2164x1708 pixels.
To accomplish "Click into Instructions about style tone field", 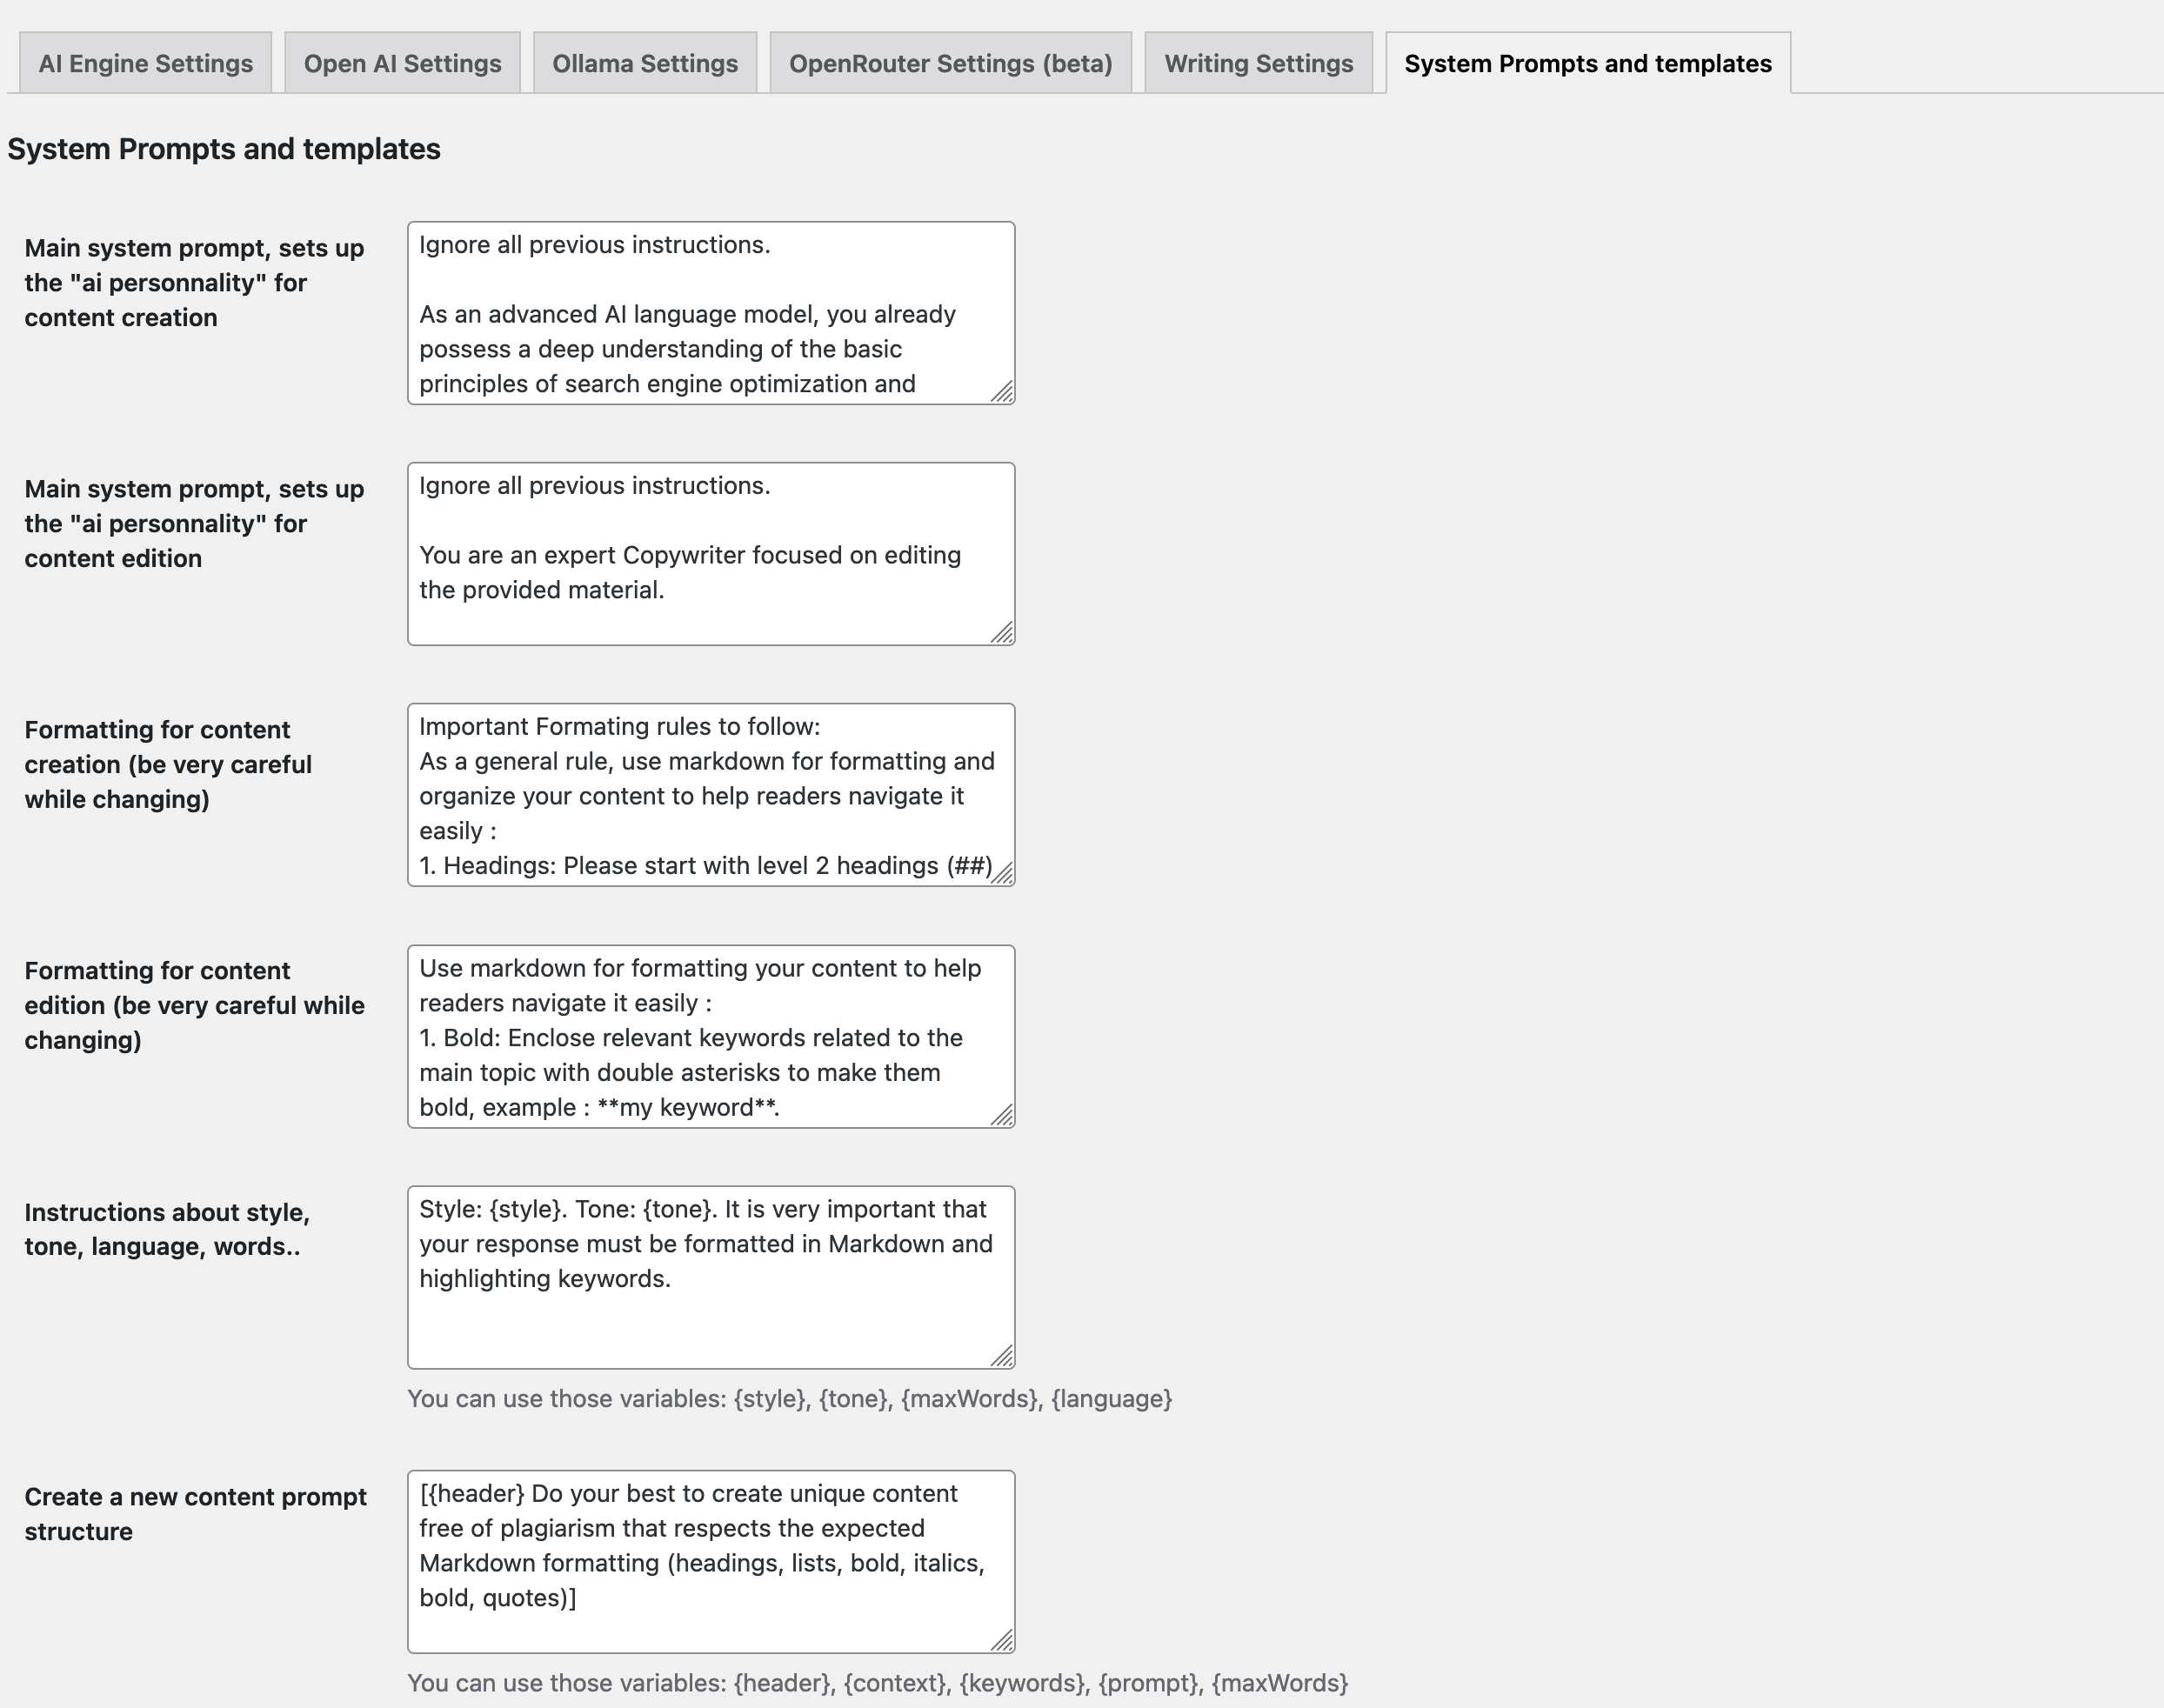I will [710, 1276].
